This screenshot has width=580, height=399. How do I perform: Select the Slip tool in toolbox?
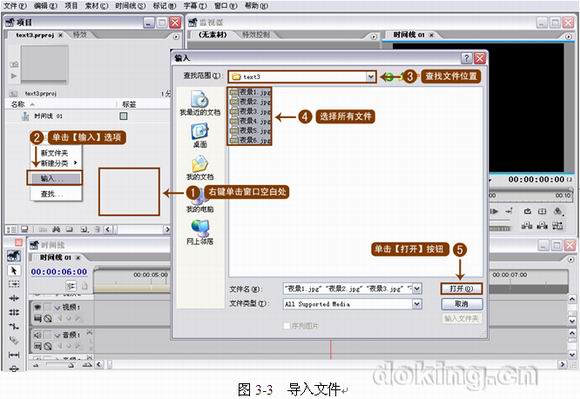pyautogui.click(x=14, y=355)
